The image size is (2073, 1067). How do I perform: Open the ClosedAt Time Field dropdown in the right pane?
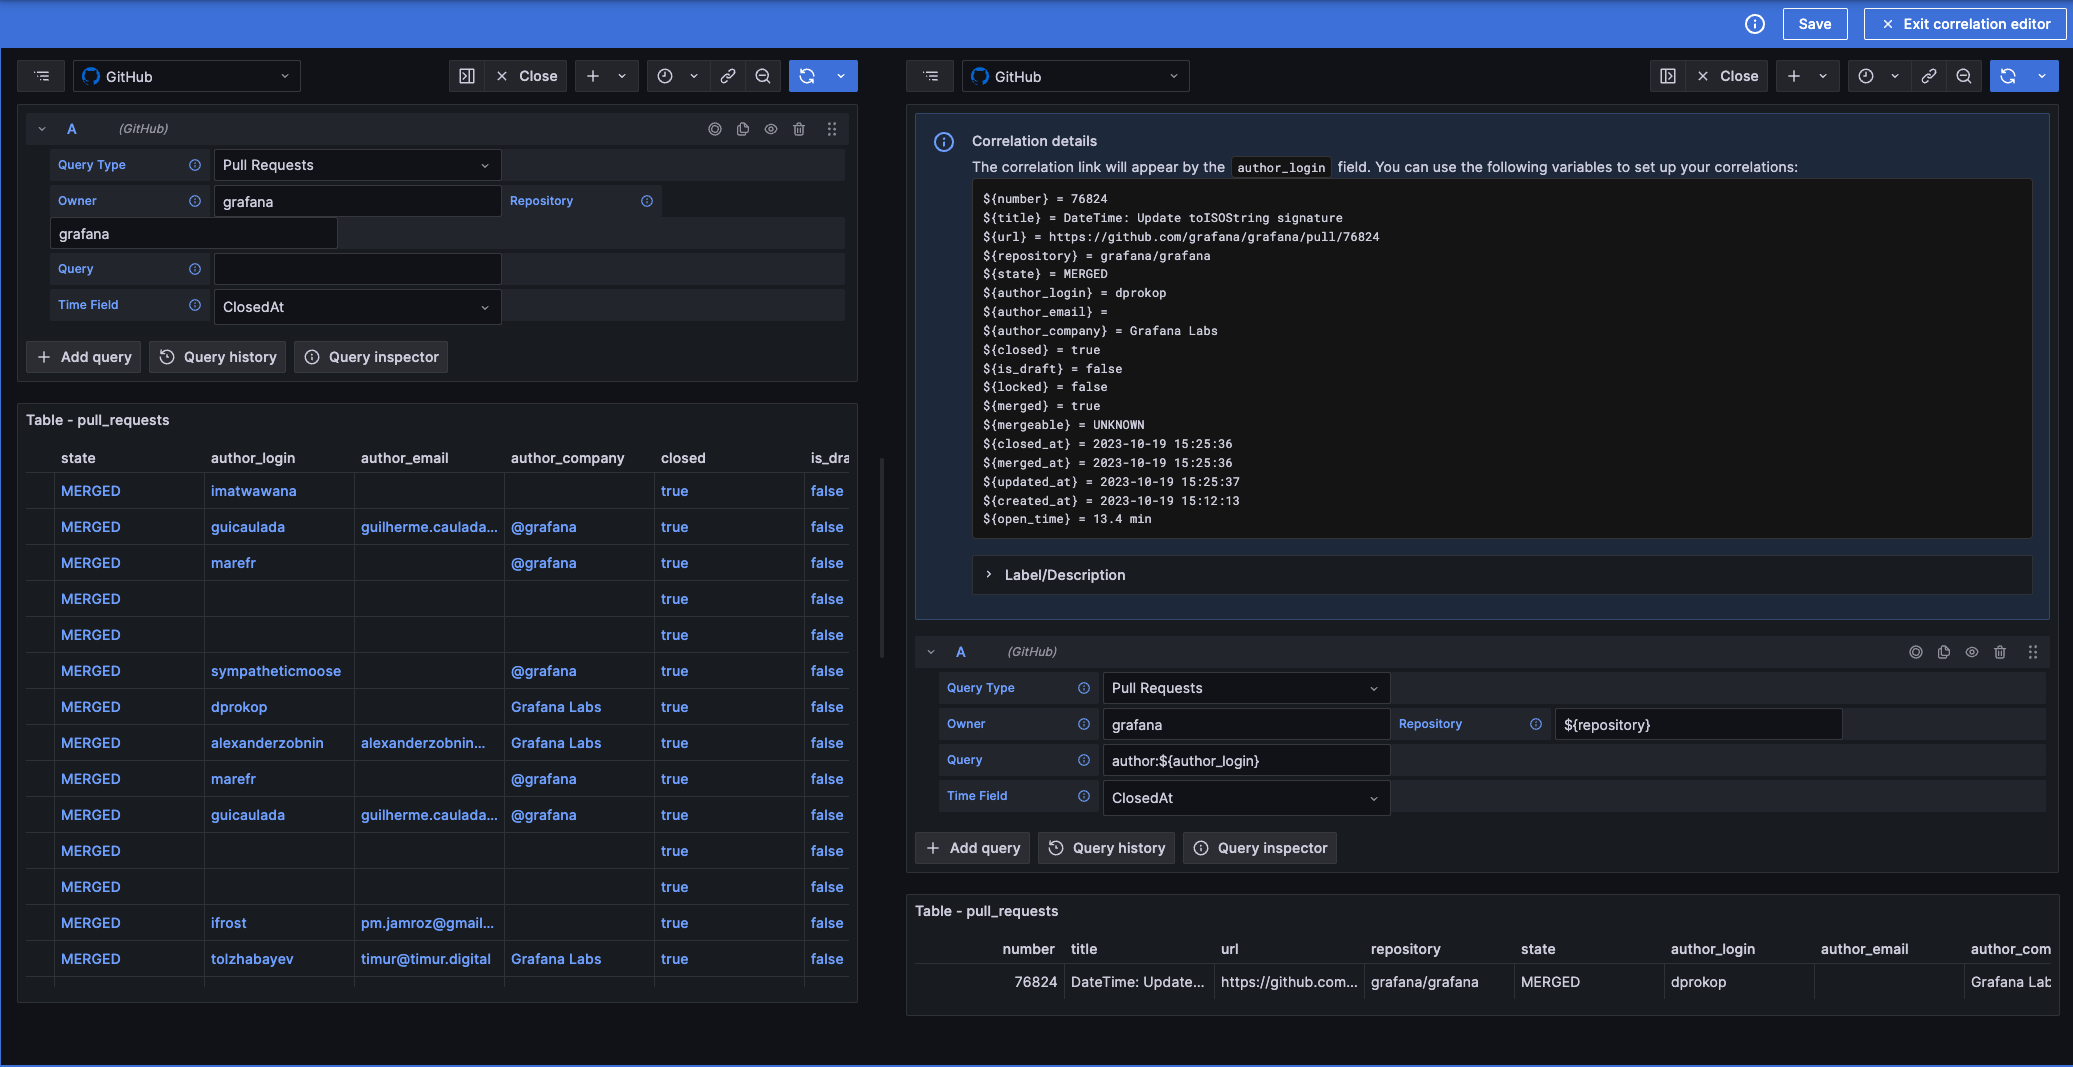1243,797
